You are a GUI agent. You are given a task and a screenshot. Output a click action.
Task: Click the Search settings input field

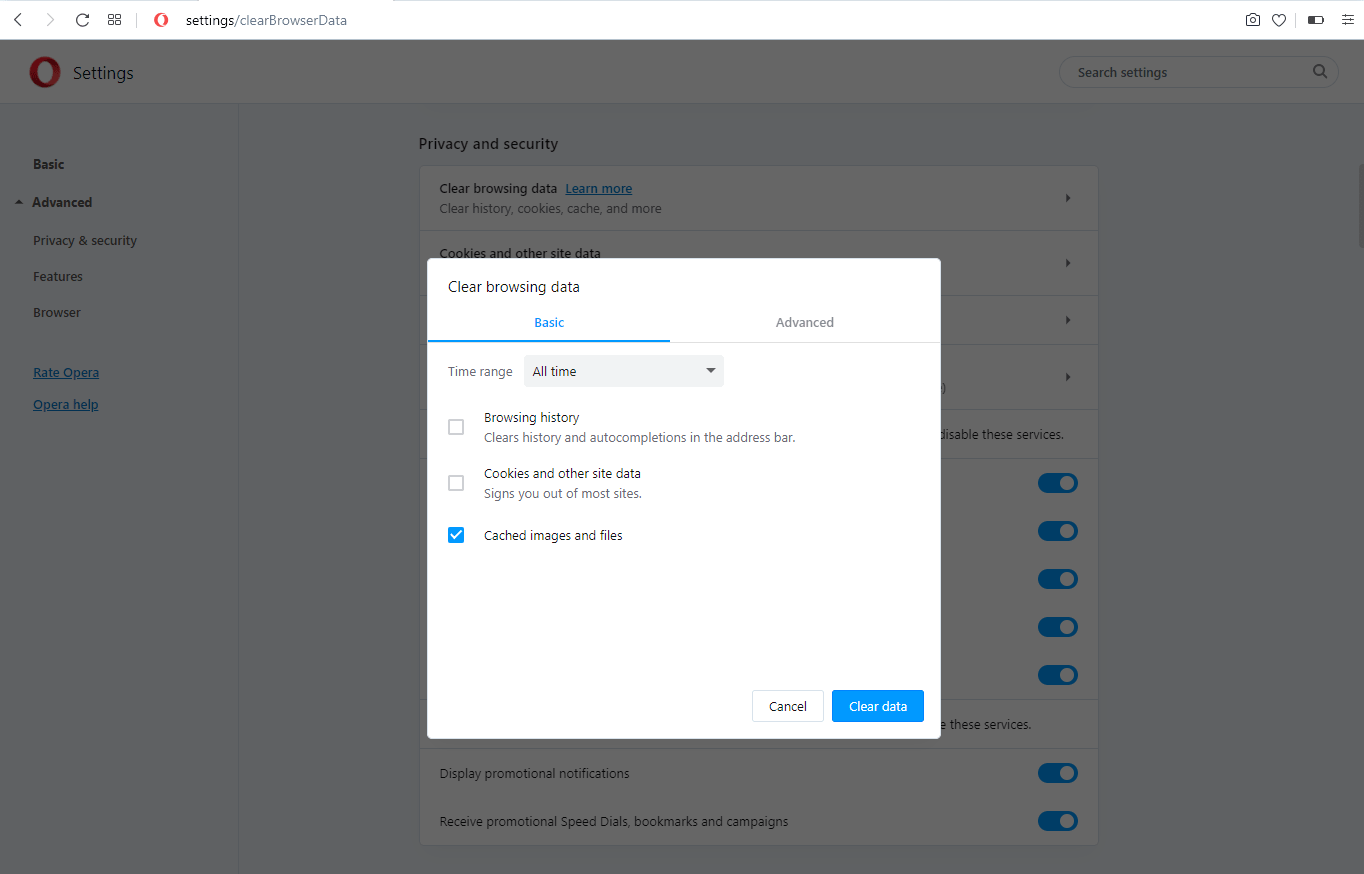pos(1190,72)
